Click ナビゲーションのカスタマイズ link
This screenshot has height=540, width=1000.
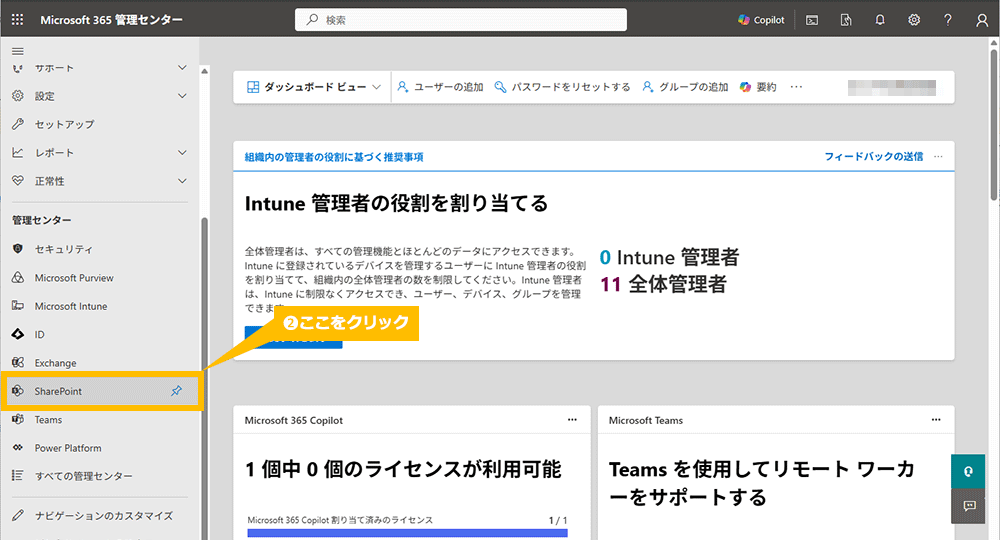[x=103, y=515]
